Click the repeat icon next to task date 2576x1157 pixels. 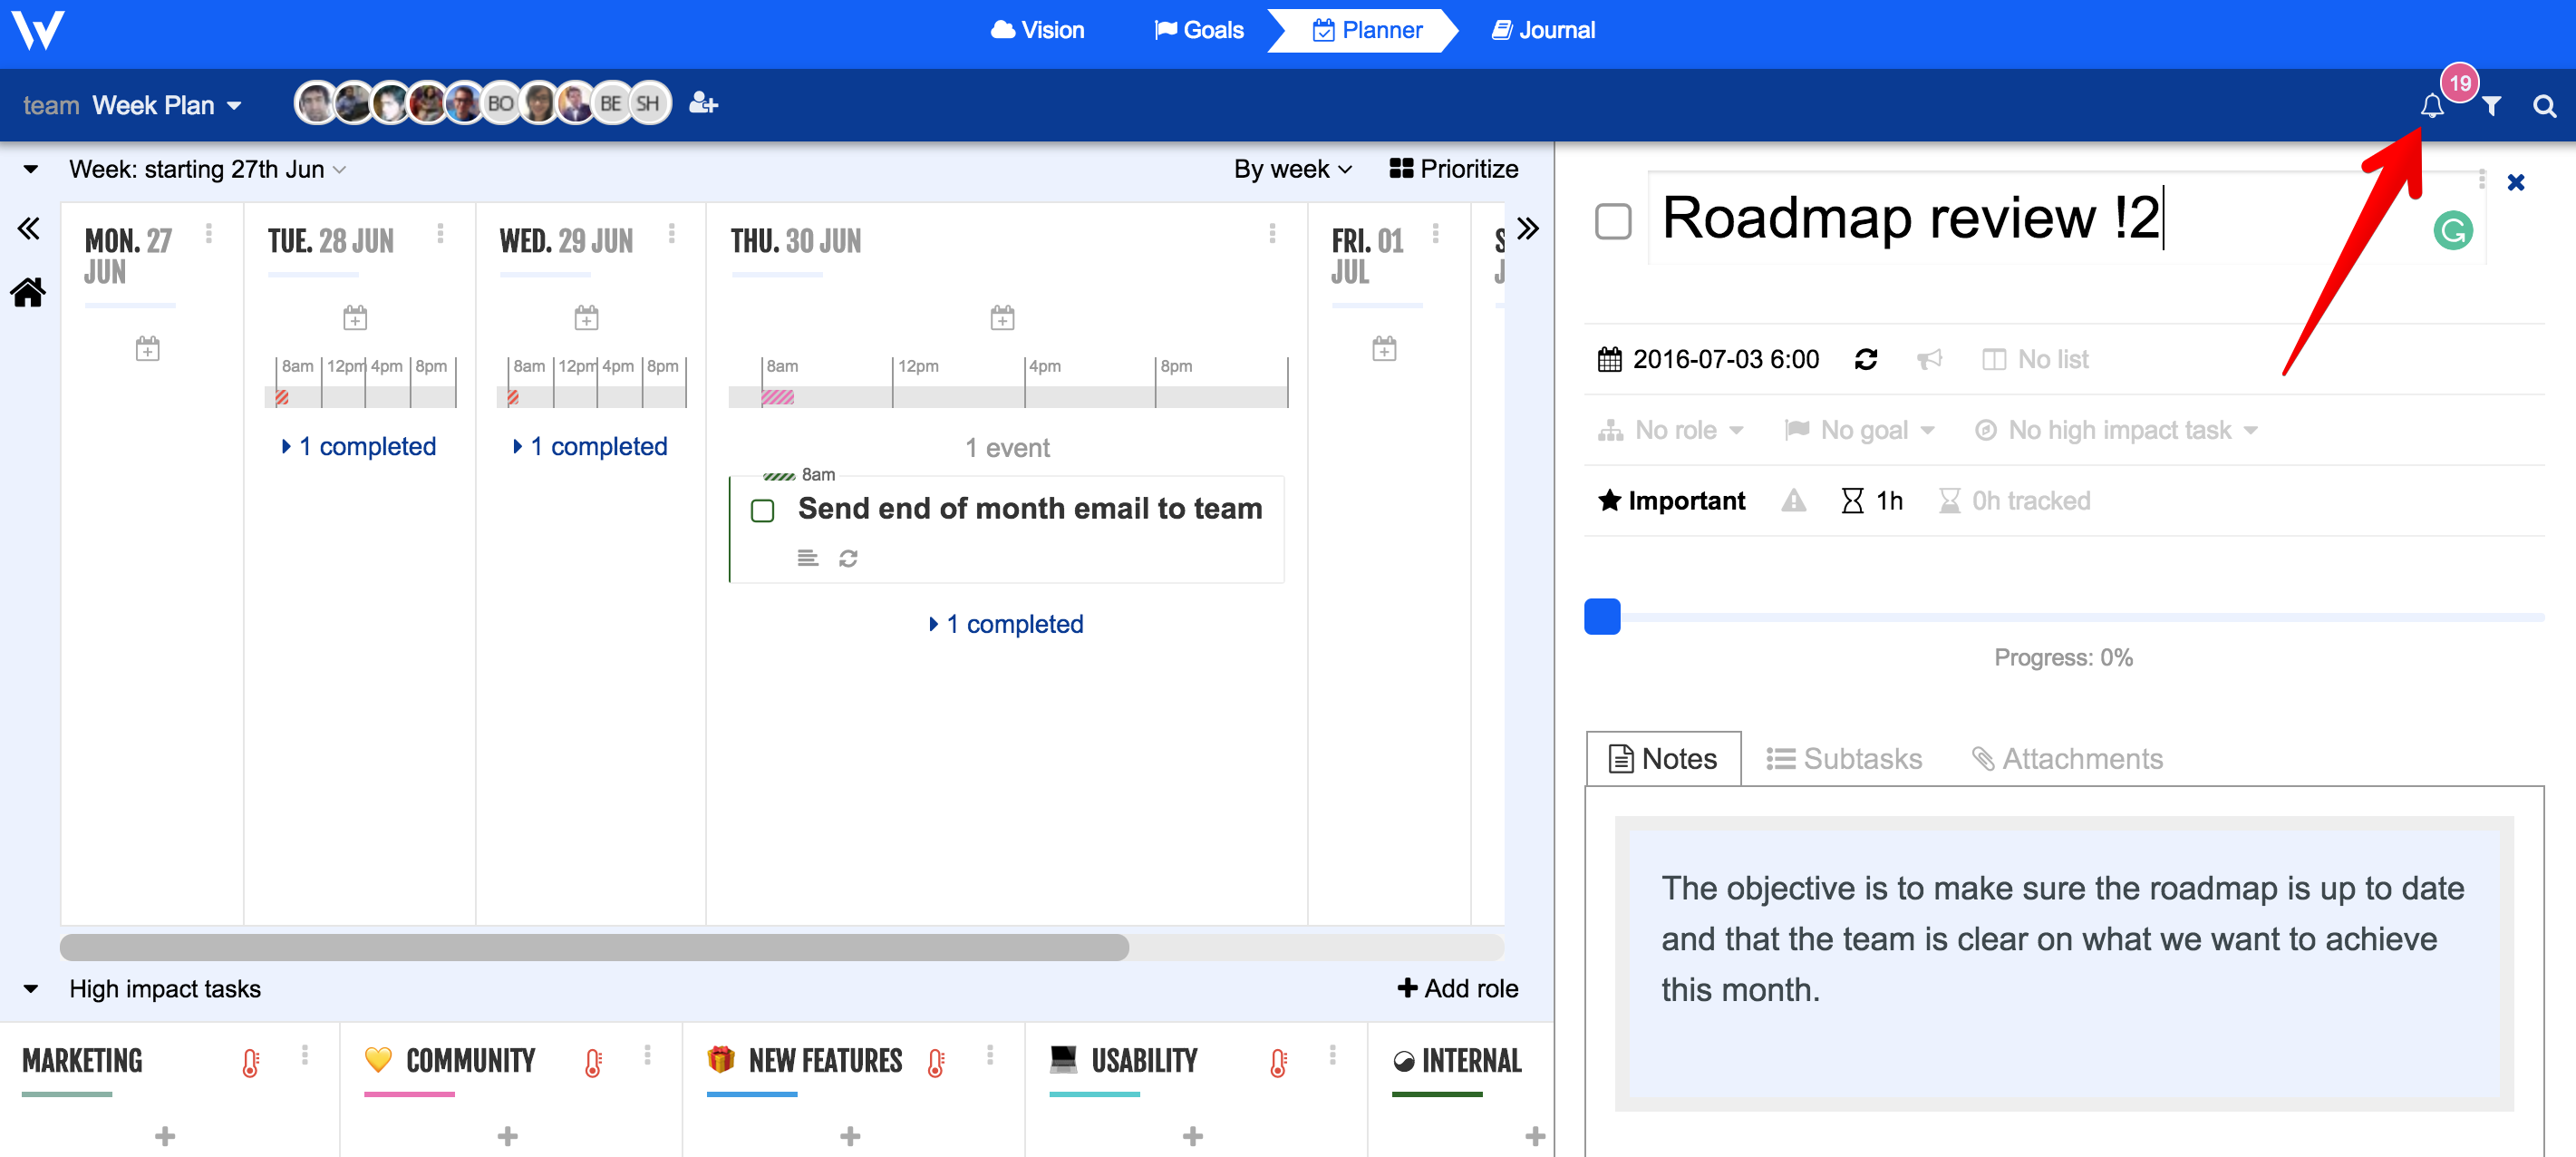pos(1868,359)
